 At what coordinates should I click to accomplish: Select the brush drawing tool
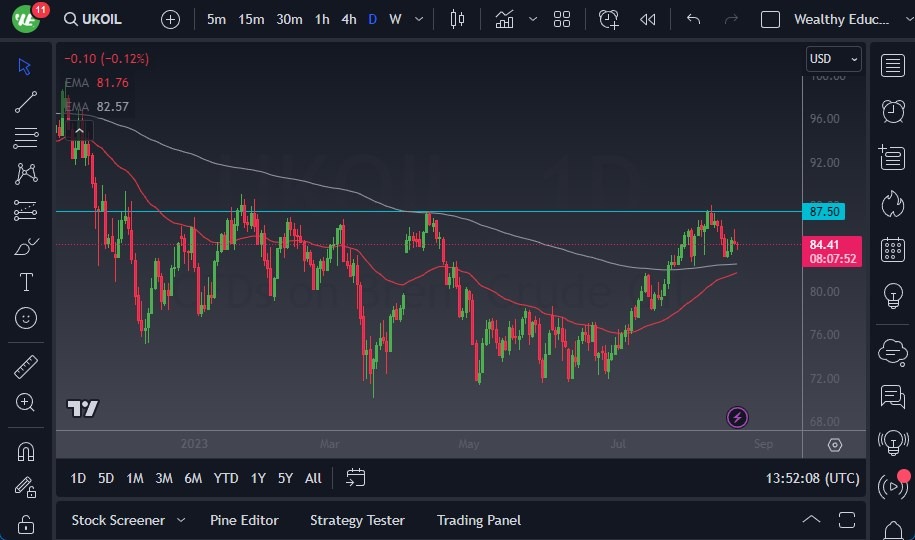coord(26,246)
